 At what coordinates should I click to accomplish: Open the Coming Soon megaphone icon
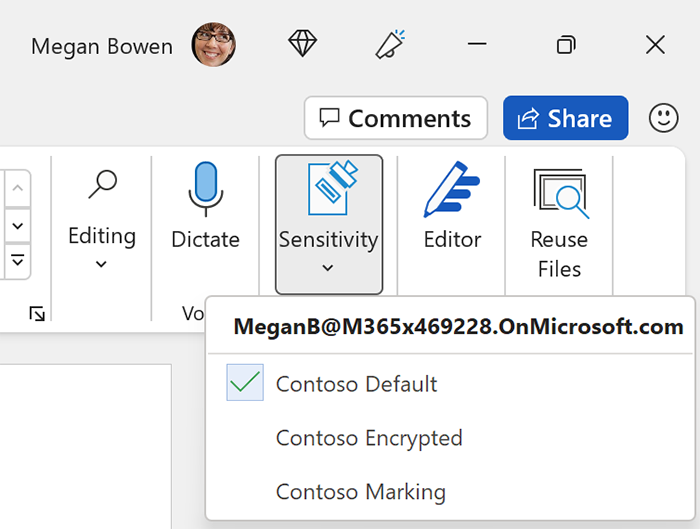(x=388, y=44)
